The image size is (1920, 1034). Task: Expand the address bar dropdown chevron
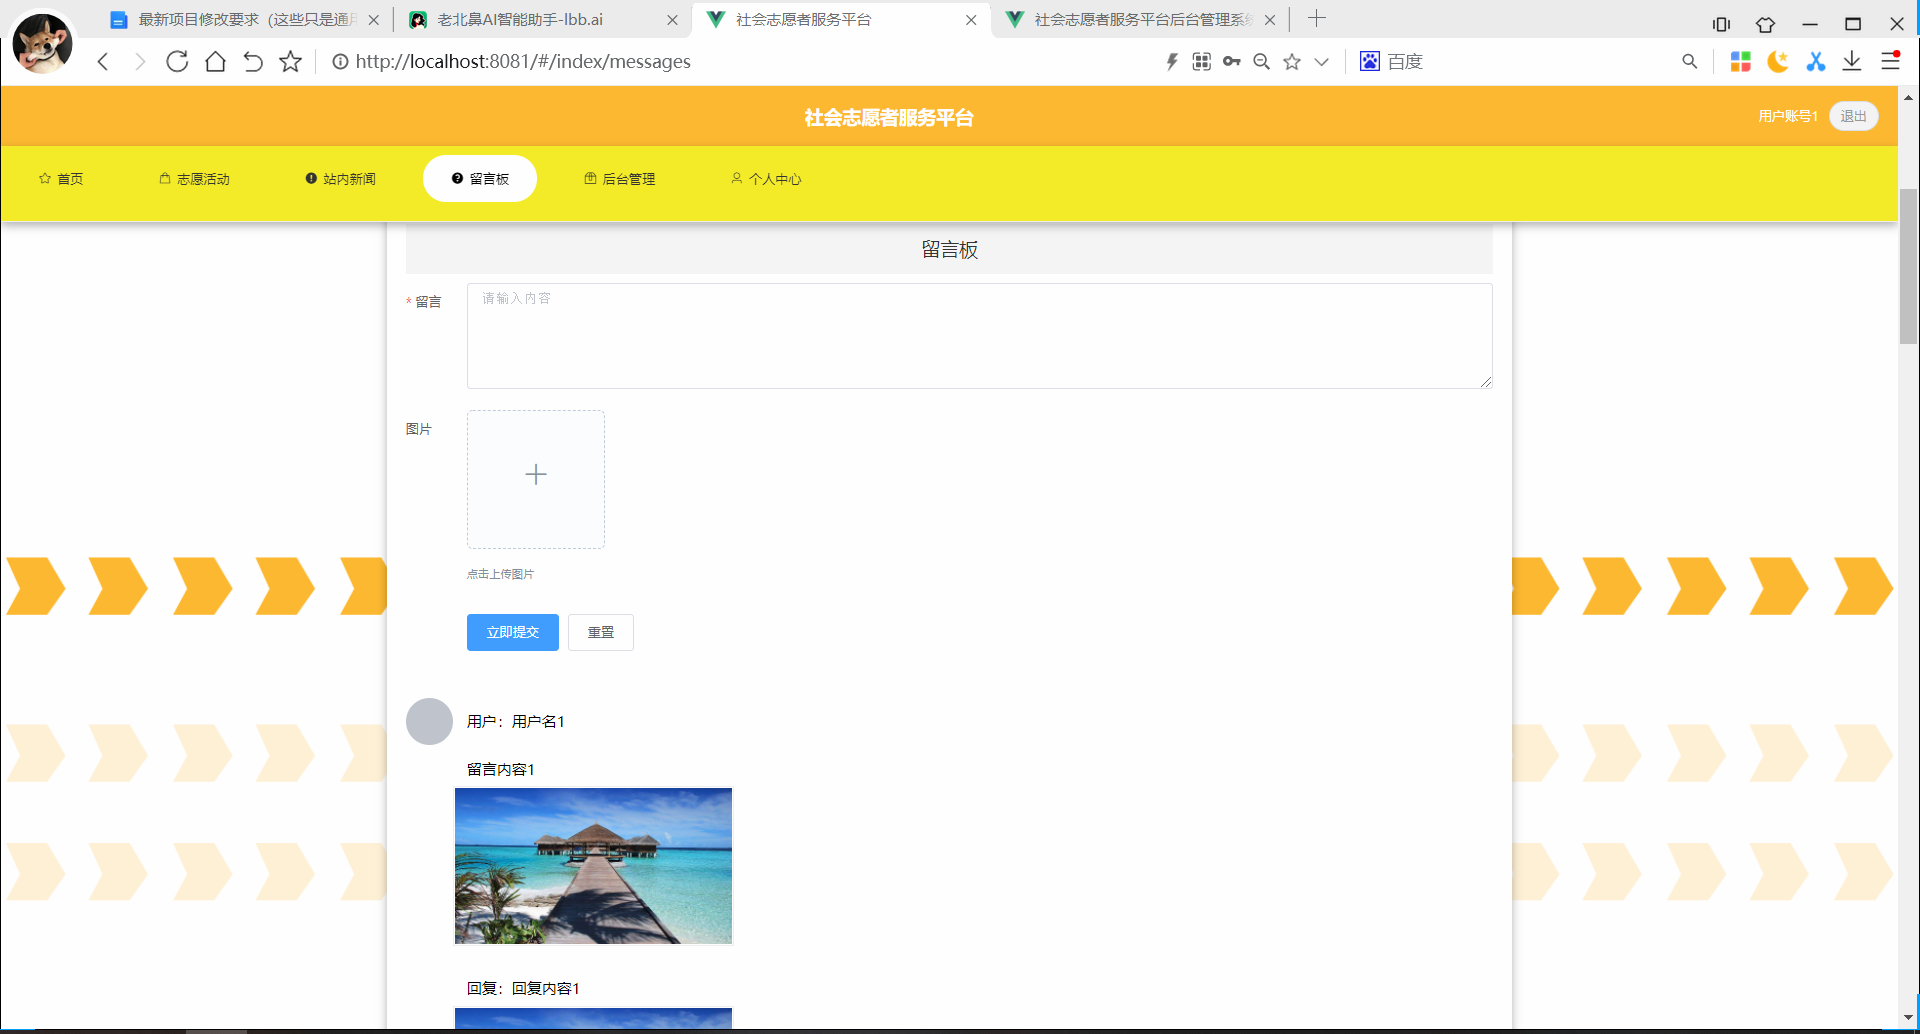pyautogui.click(x=1321, y=62)
